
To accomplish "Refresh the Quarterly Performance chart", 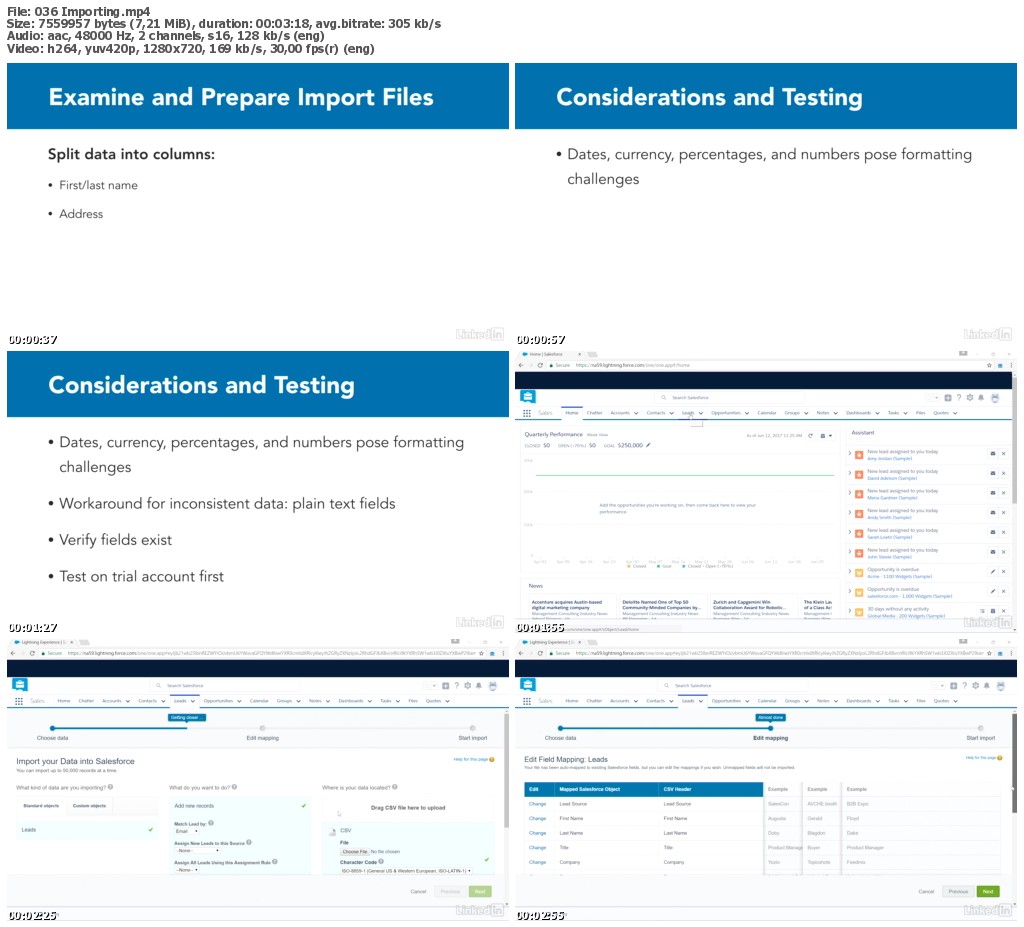I will (x=810, y=435).
